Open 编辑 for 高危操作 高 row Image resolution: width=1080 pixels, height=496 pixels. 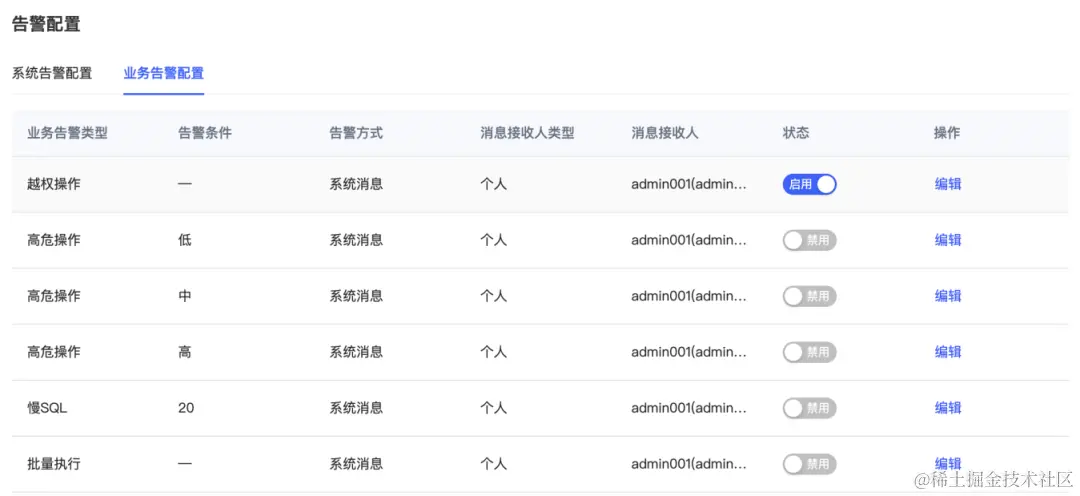coord(948,352)
